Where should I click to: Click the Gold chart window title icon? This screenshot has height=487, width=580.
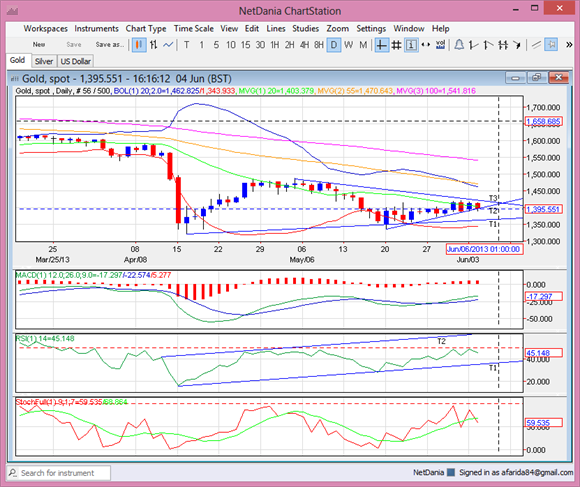coord(14,78)
